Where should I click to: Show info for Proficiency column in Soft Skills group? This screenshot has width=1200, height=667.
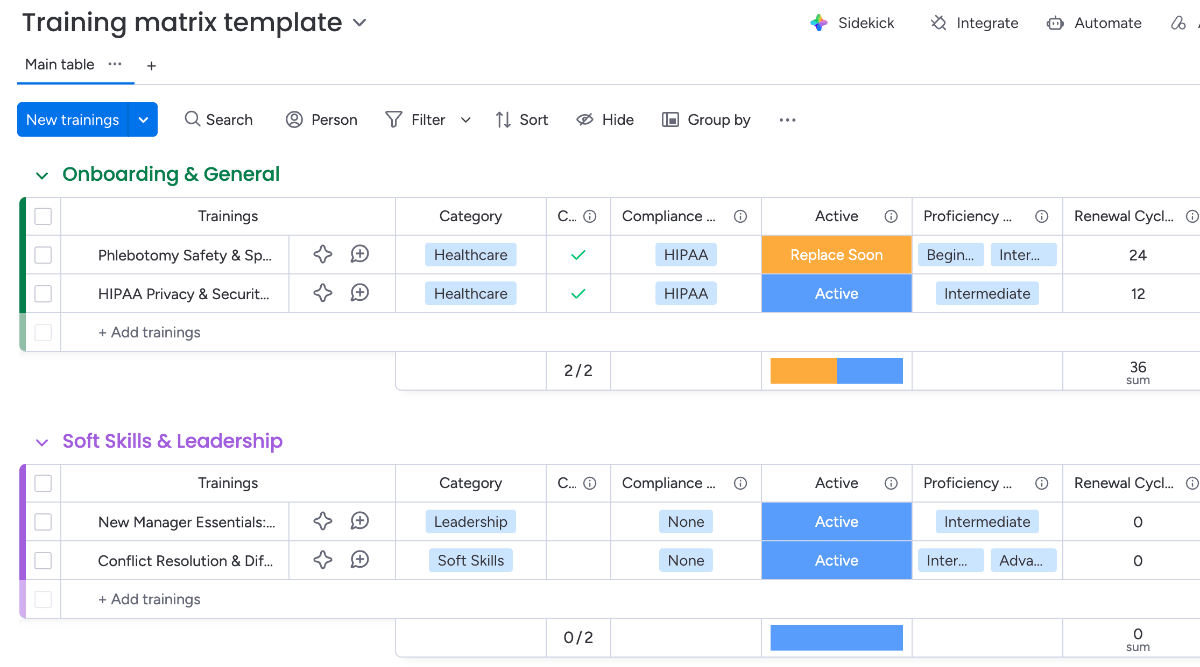[1041, 483]
